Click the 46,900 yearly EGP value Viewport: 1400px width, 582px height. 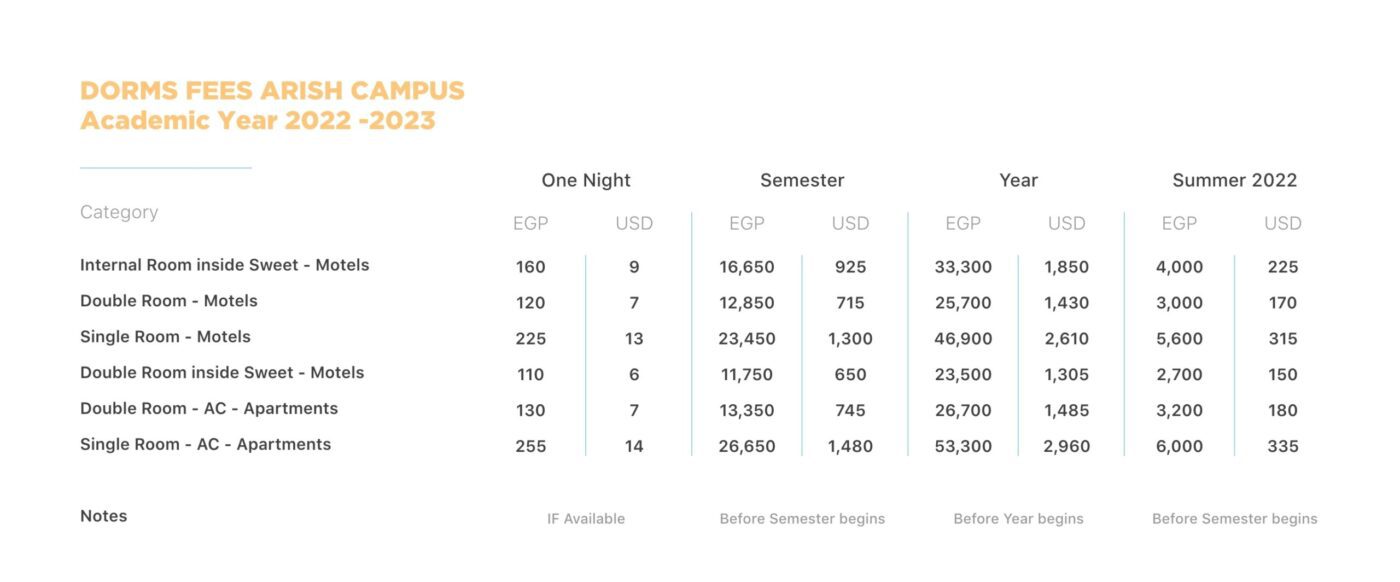(963, 339)
